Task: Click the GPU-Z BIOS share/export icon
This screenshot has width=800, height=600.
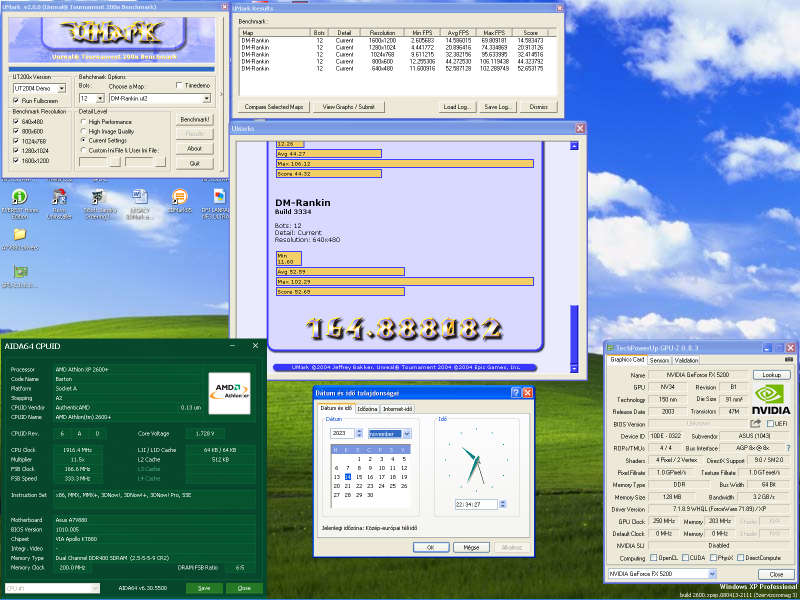Action: 756,423
